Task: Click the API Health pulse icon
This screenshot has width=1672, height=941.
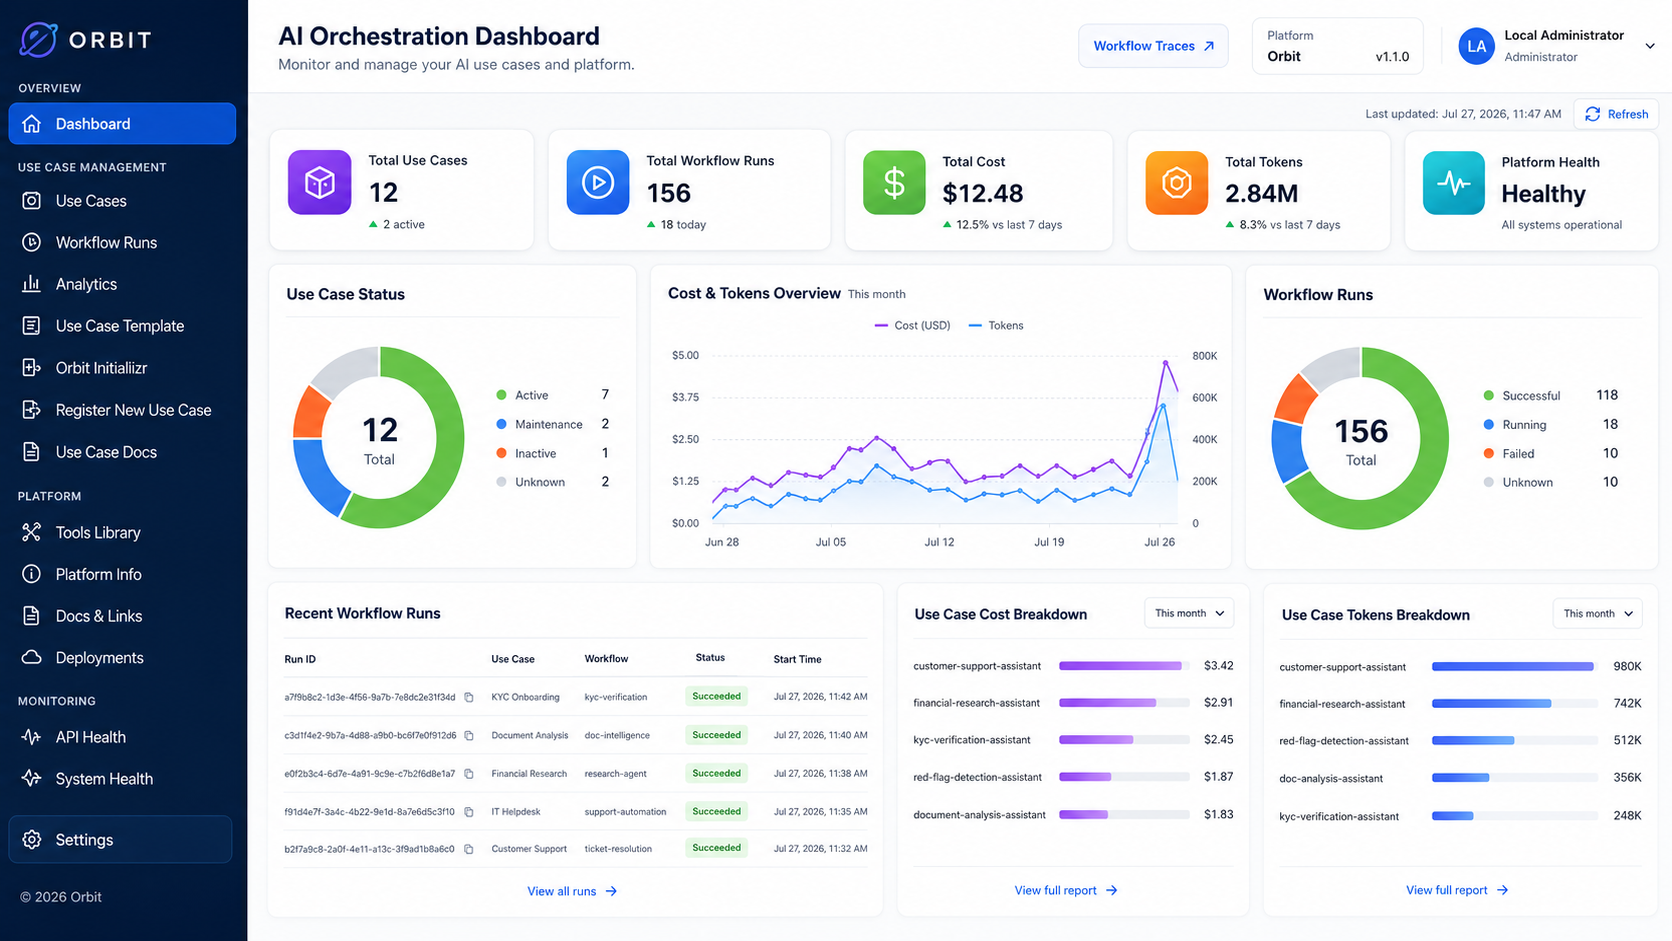Action: [x=32, y=737]
